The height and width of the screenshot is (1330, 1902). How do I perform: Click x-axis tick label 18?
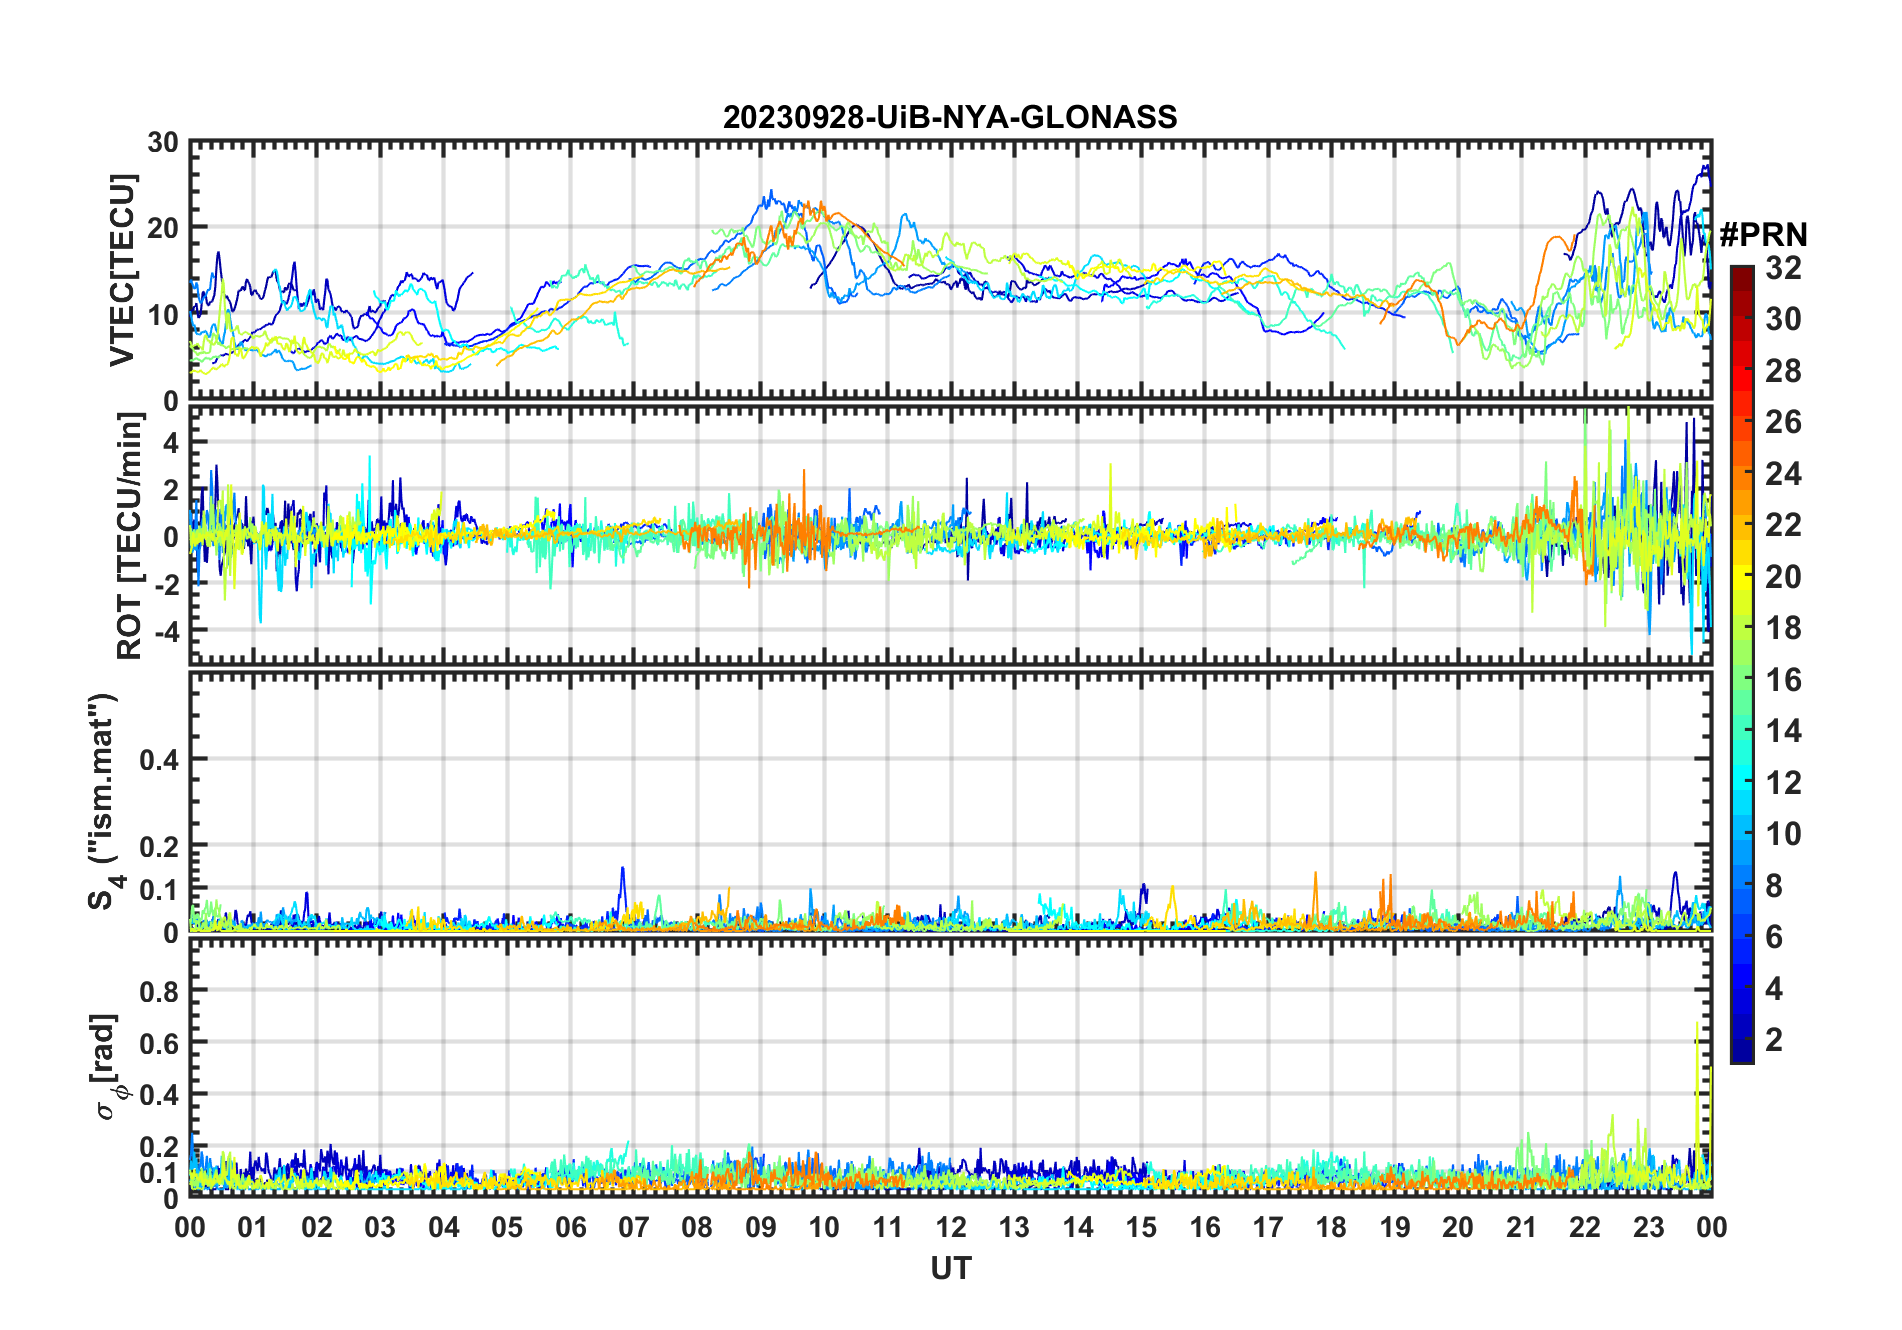tap(1331, 1227)
